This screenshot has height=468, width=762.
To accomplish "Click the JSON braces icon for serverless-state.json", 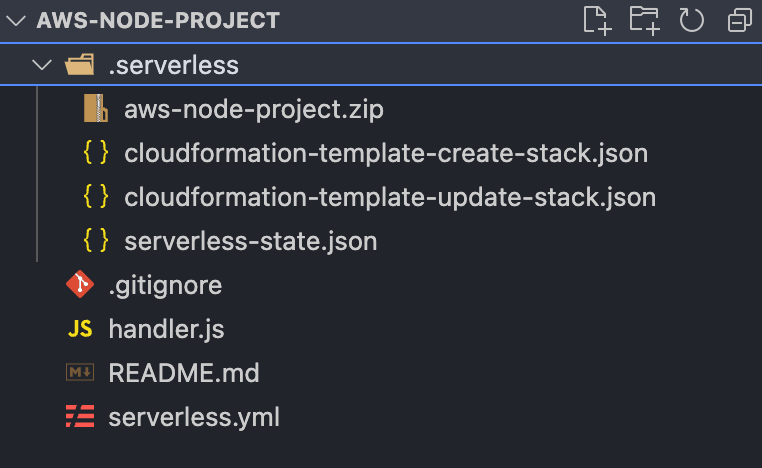I will [96, 241].
